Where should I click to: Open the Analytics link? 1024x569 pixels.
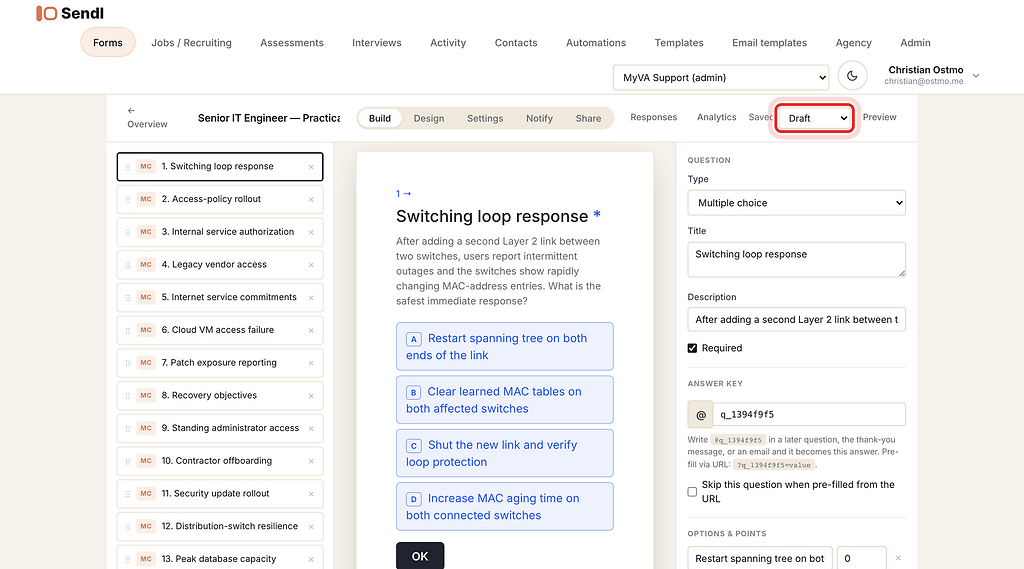pos(716,117)
